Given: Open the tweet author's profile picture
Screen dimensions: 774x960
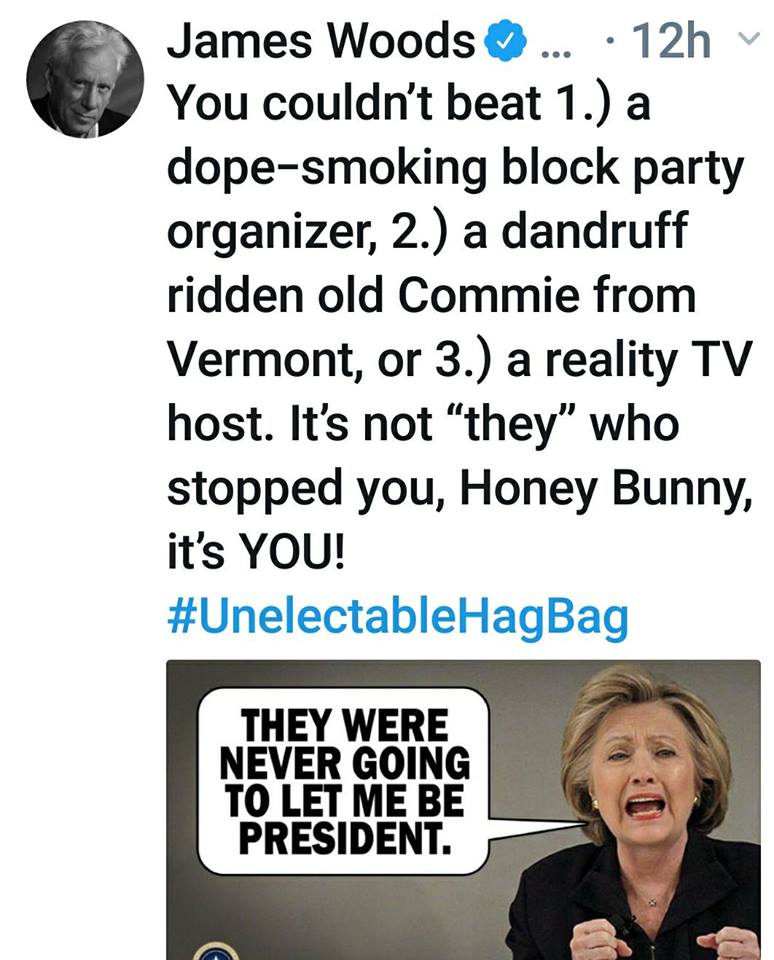Looking at the screenshot, I should point(85,78).
